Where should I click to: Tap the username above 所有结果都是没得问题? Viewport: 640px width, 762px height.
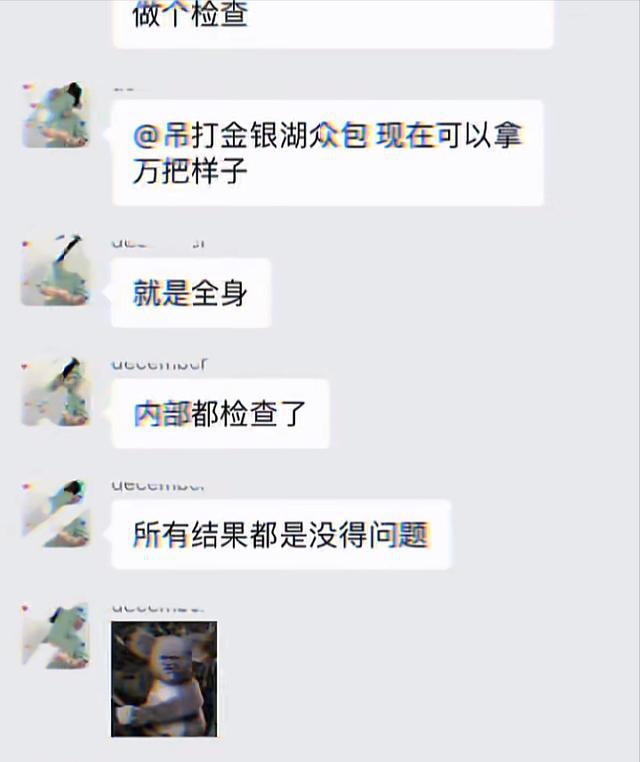click(x=158, y=485)
